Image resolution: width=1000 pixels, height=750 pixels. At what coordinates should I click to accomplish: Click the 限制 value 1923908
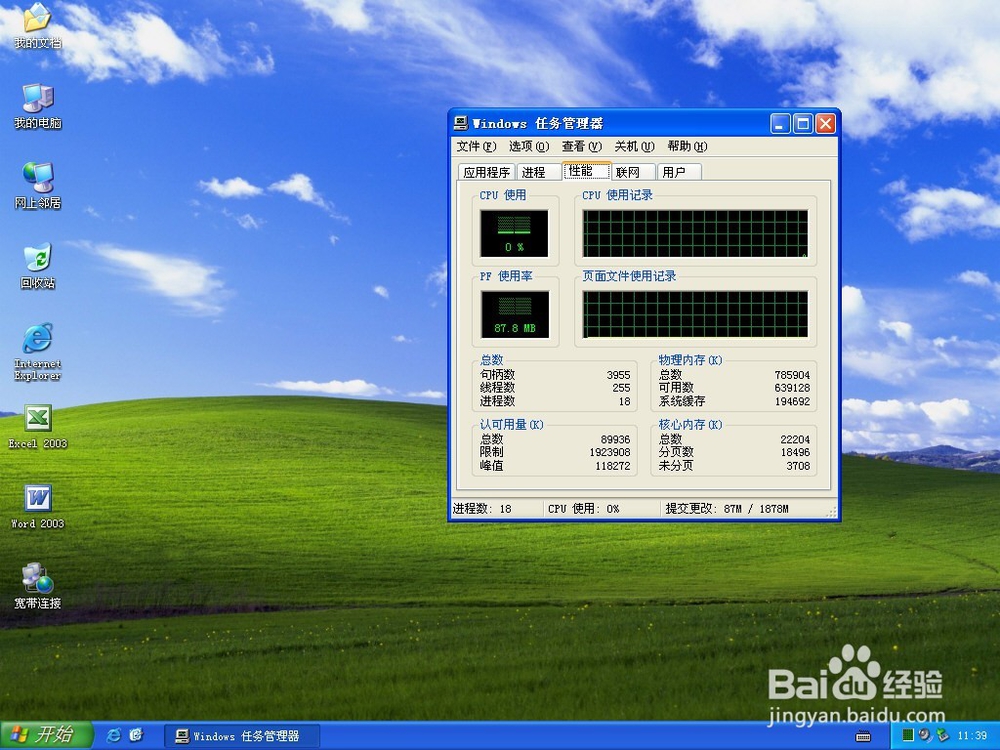point(610,452)
